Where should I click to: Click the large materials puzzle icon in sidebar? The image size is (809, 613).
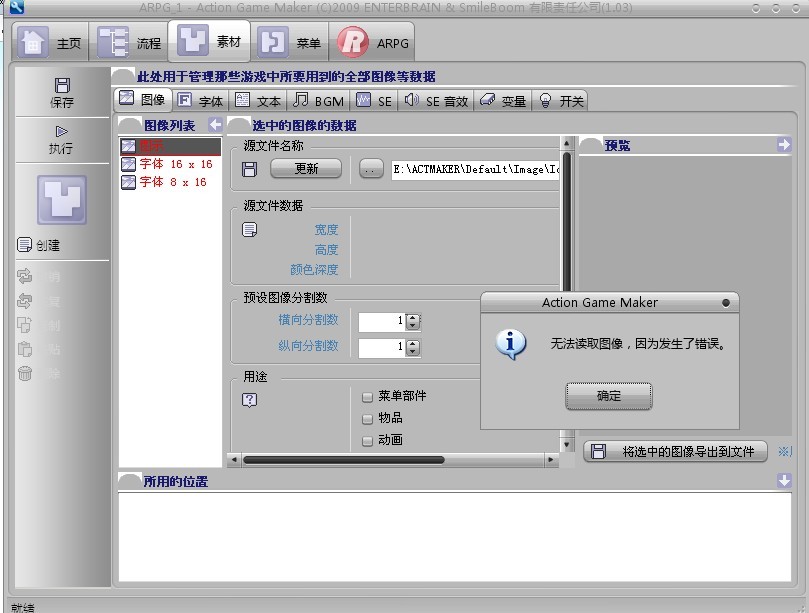click(x=62, y=200)
